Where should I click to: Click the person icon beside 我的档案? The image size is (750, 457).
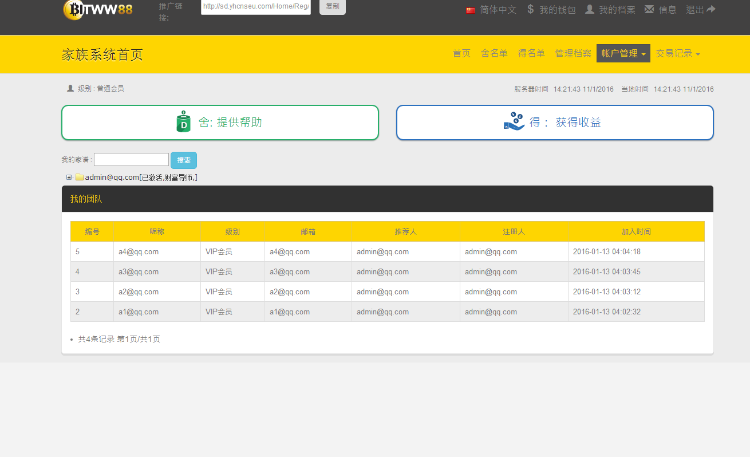coord(589,10)
